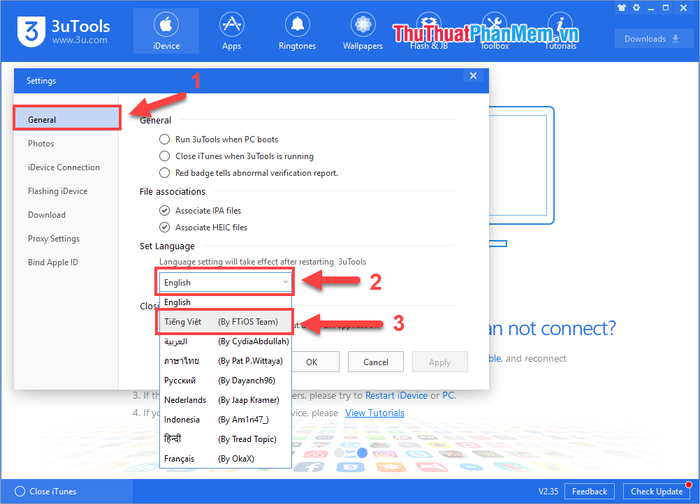
Task: Choose Thai by Pat P.Wittaya
Action: [x=225, y=361]
